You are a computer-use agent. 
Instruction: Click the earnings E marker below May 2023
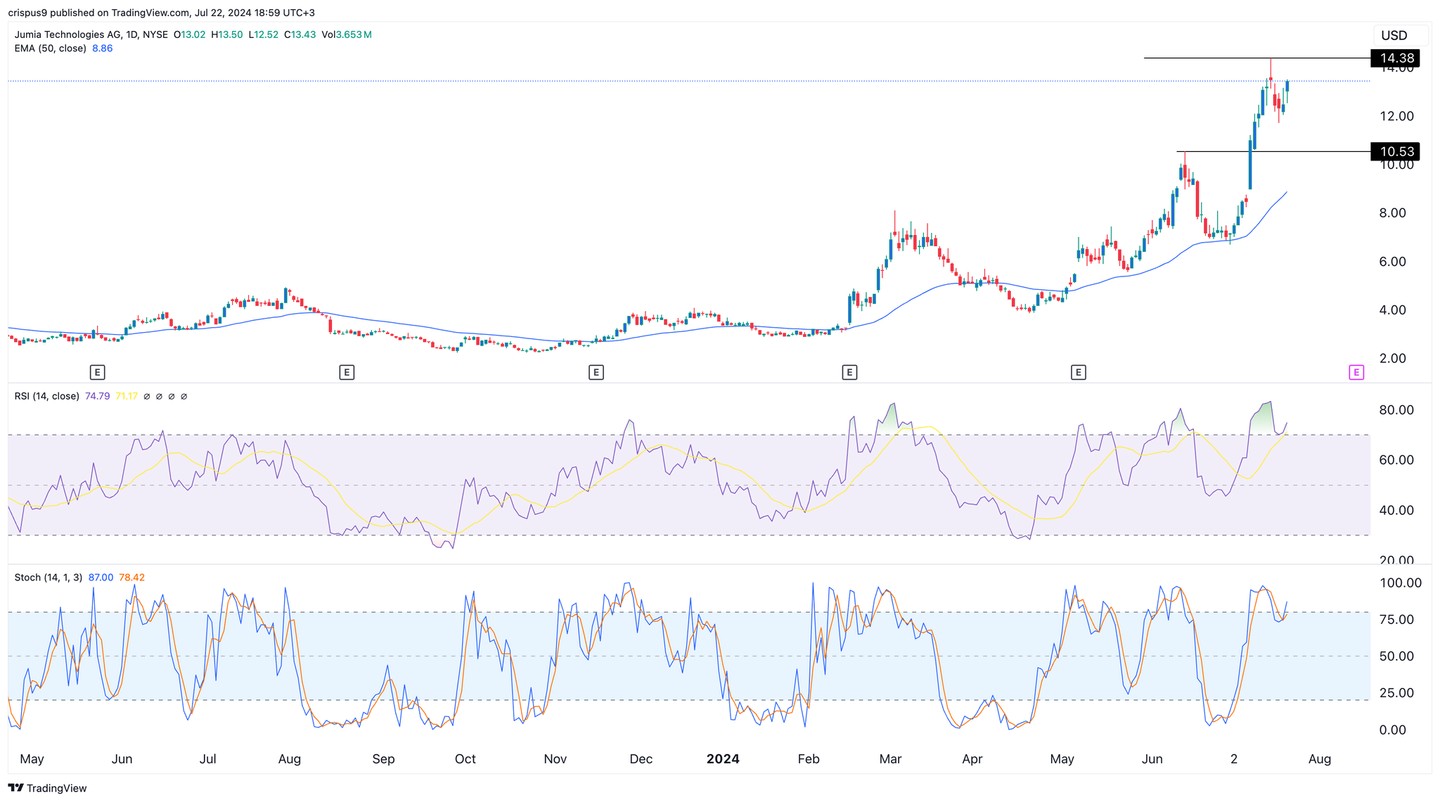[x=97, y=372]
